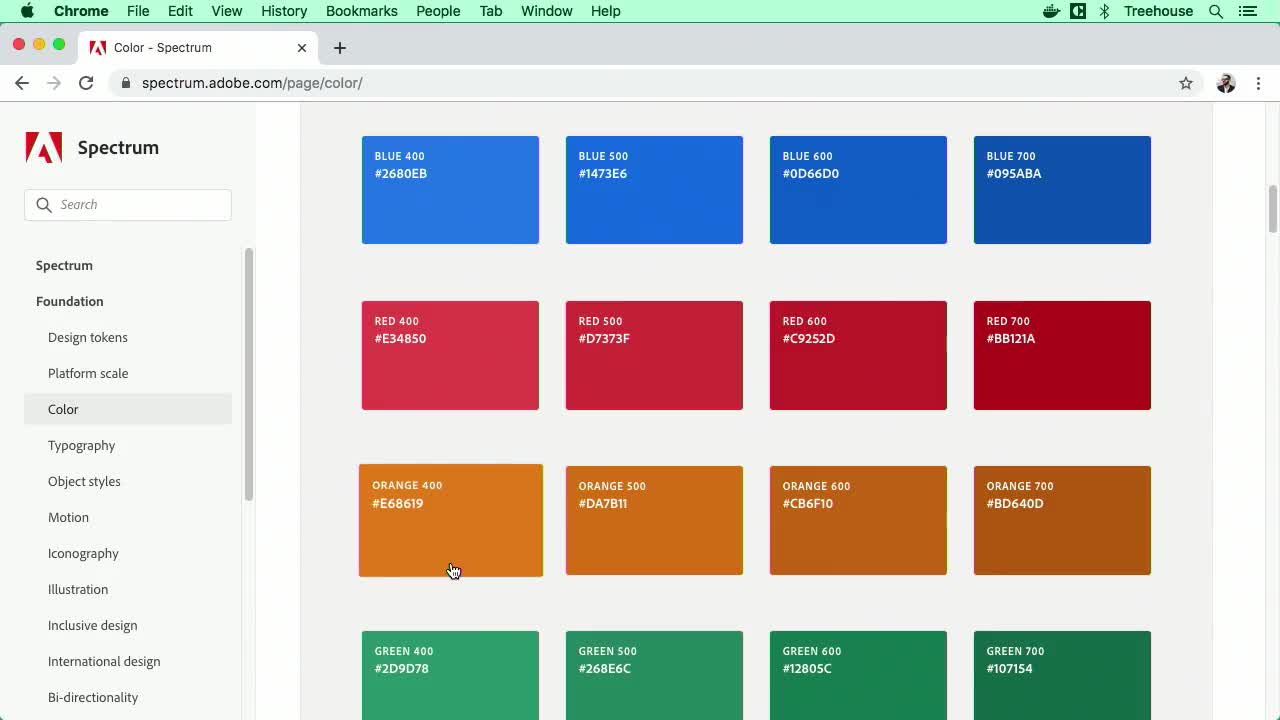Click the Adobe logo in sidebar
Image resolution: width=1280 pixels, height=720 pixels.
(x=44, y=147)
